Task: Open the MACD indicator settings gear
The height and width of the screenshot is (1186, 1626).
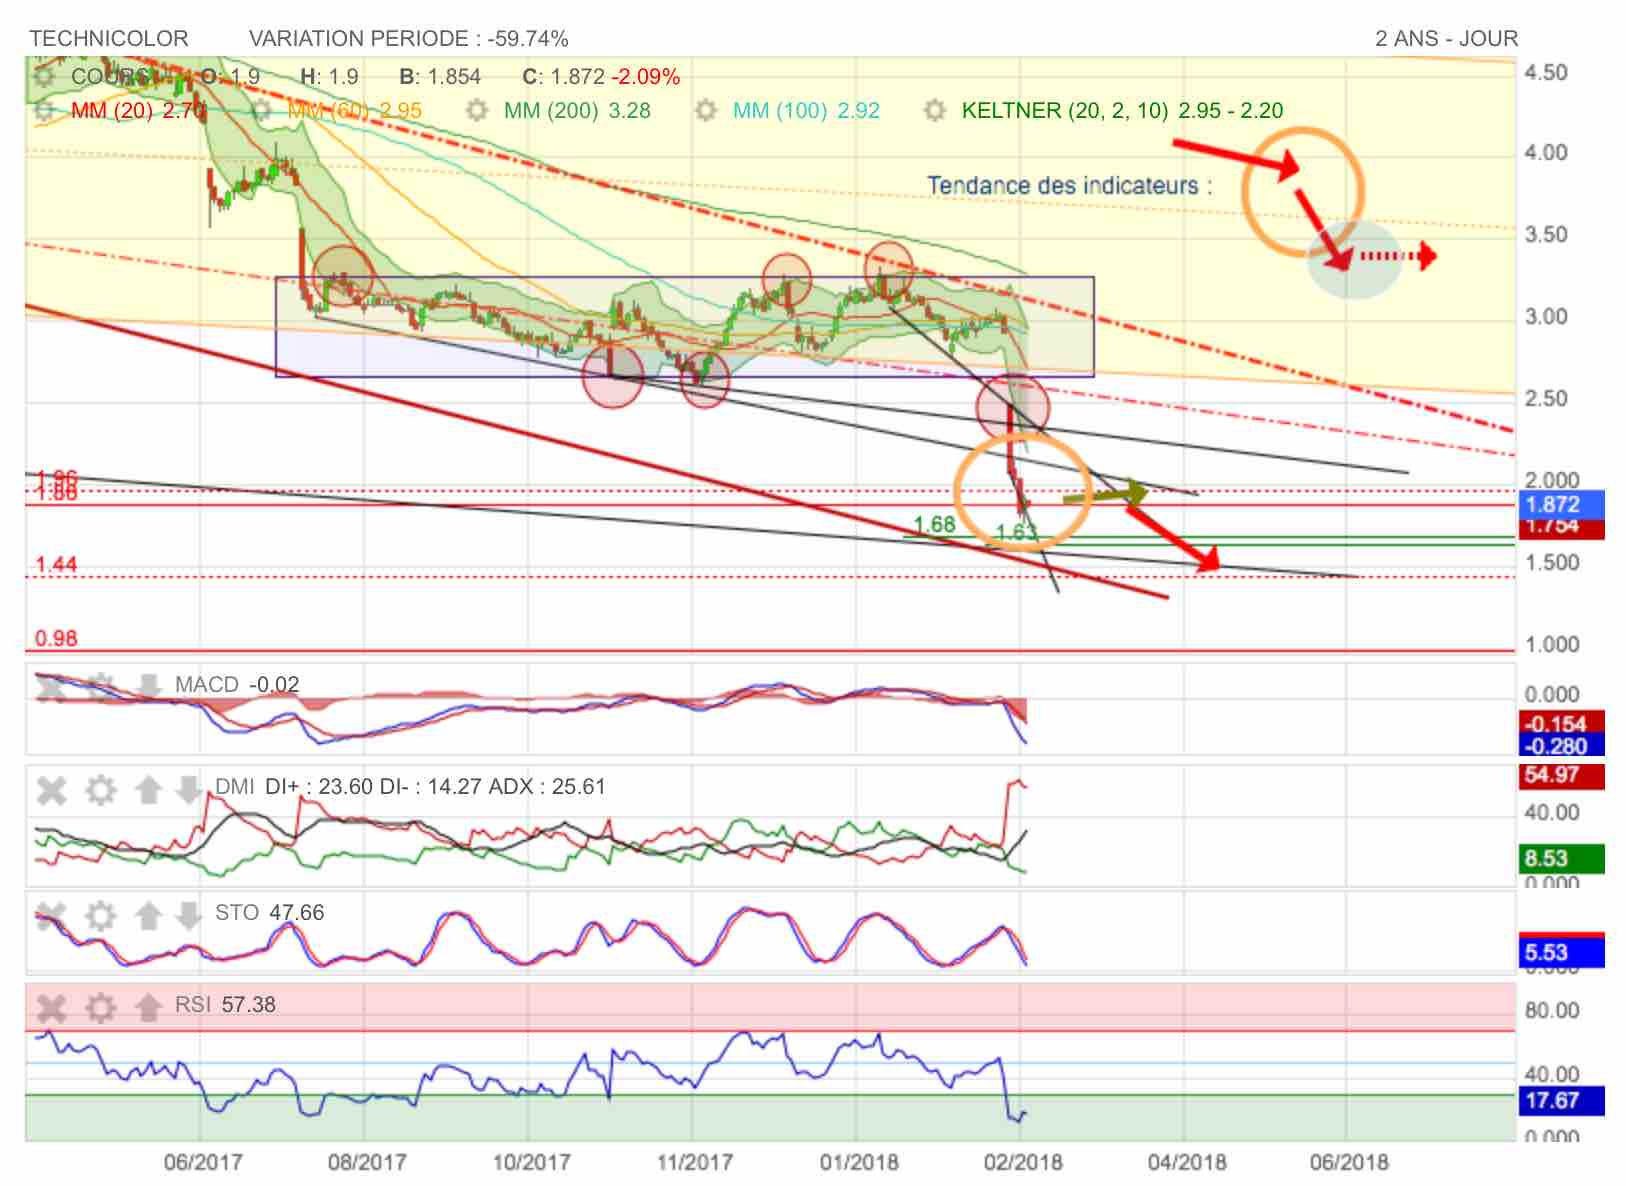Action: click(100, 686)
